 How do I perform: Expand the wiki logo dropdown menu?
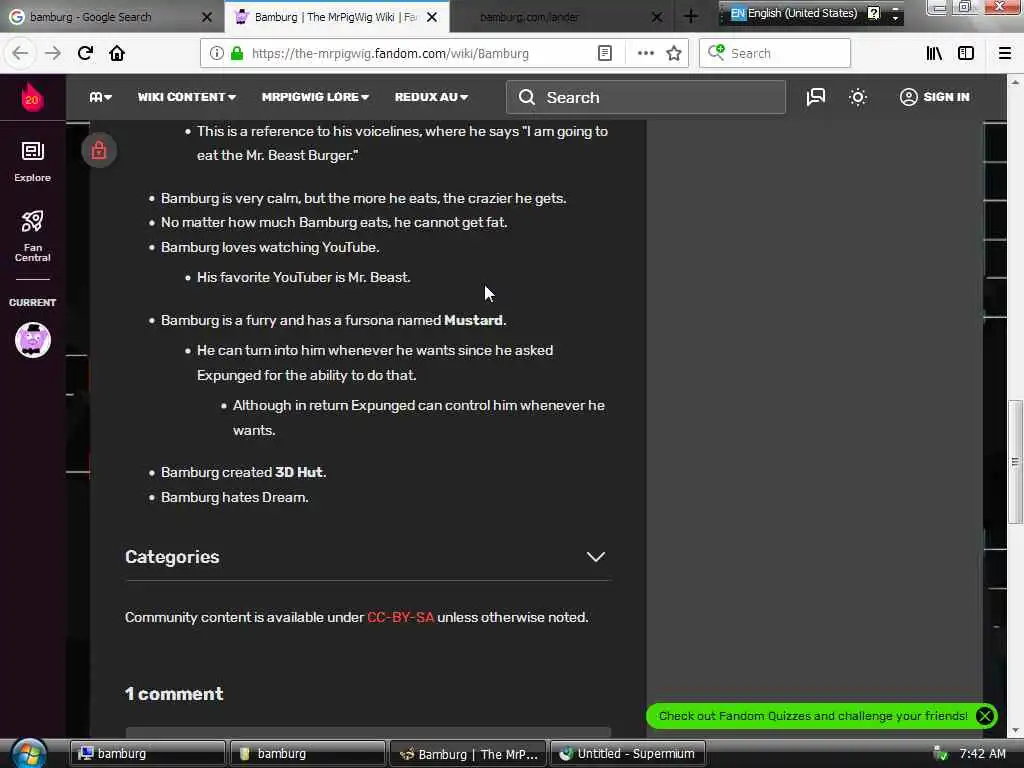[100, 97]
